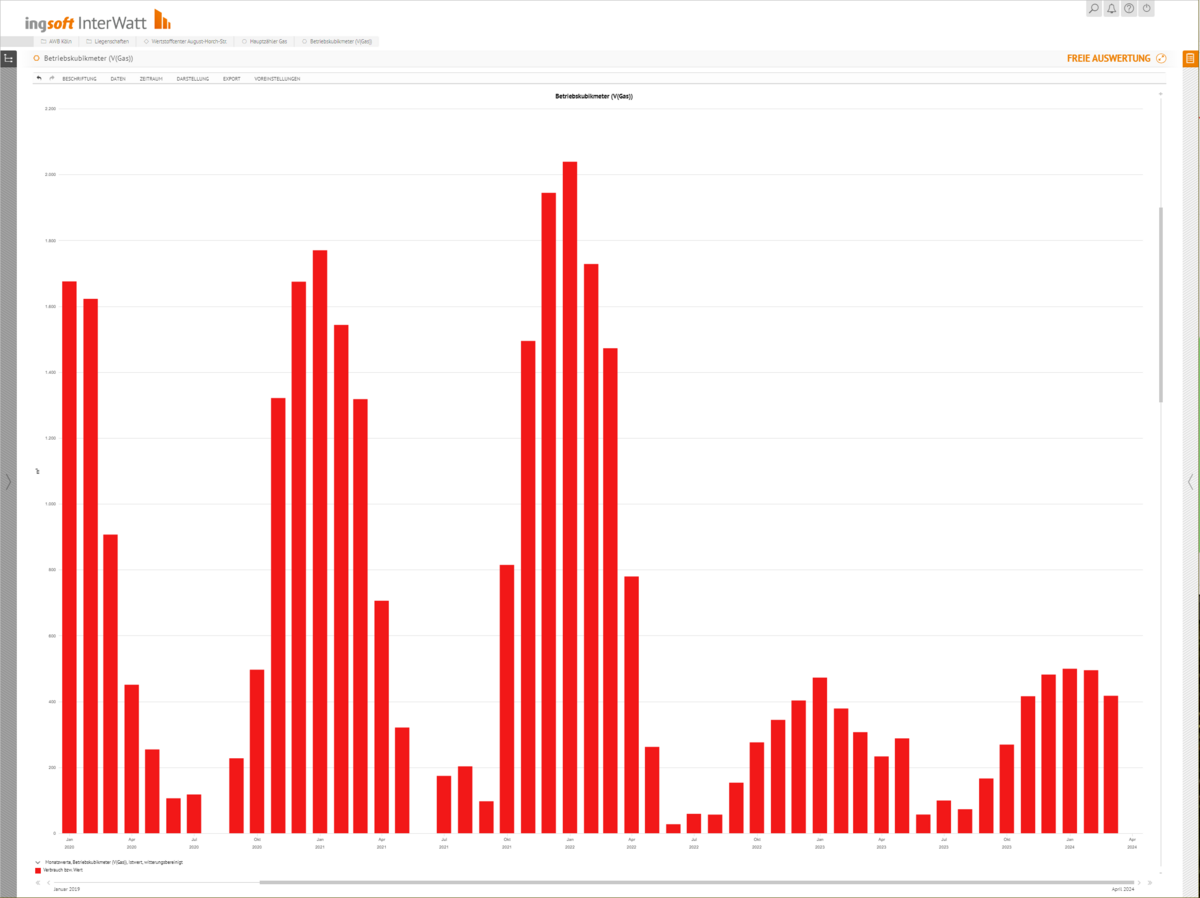Open the search magnifier icon
The width and height of the screenshot is (1200, 898).
coord(1094,9)
